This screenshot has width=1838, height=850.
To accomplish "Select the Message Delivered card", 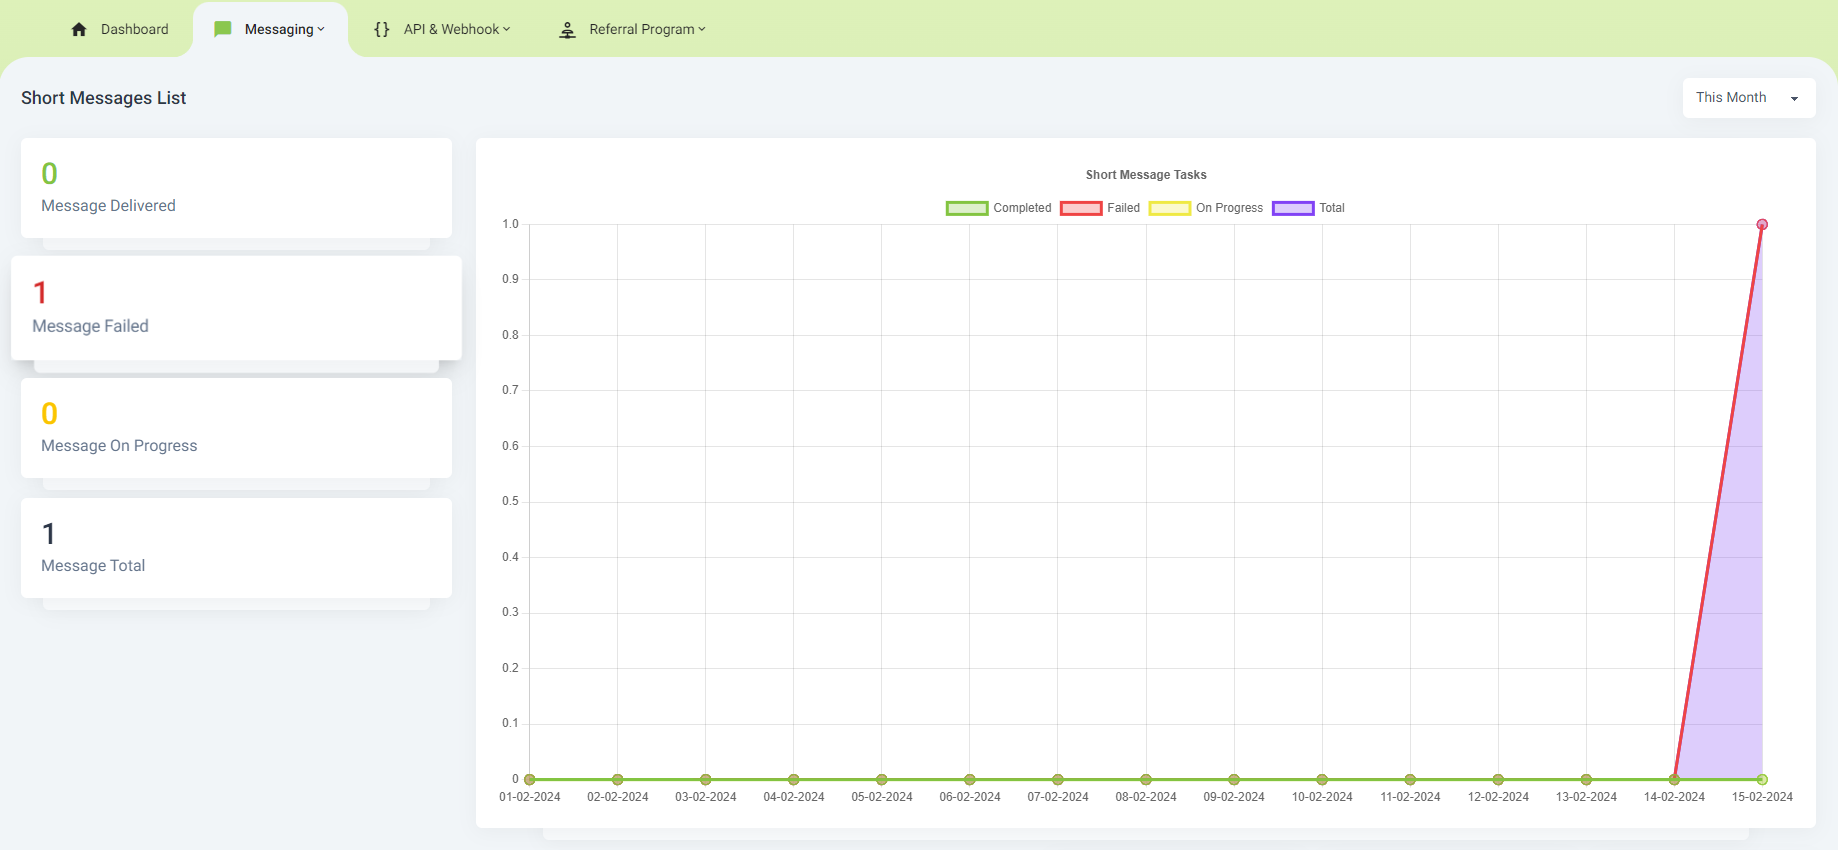I will point(236,188).
